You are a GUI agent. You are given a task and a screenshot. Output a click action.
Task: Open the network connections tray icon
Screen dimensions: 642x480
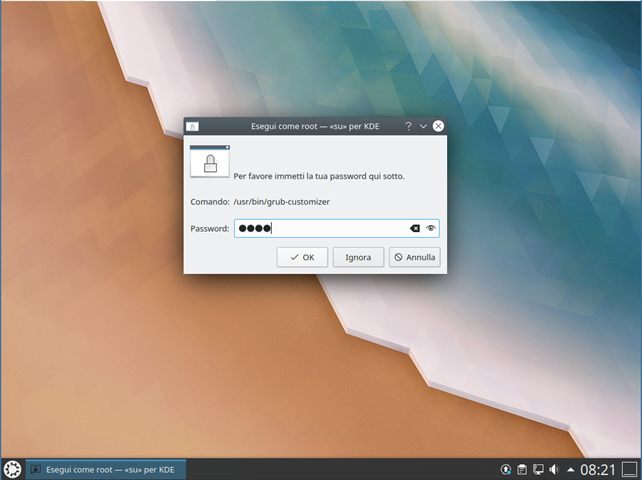pyautogui.click(x=538, y=469)
